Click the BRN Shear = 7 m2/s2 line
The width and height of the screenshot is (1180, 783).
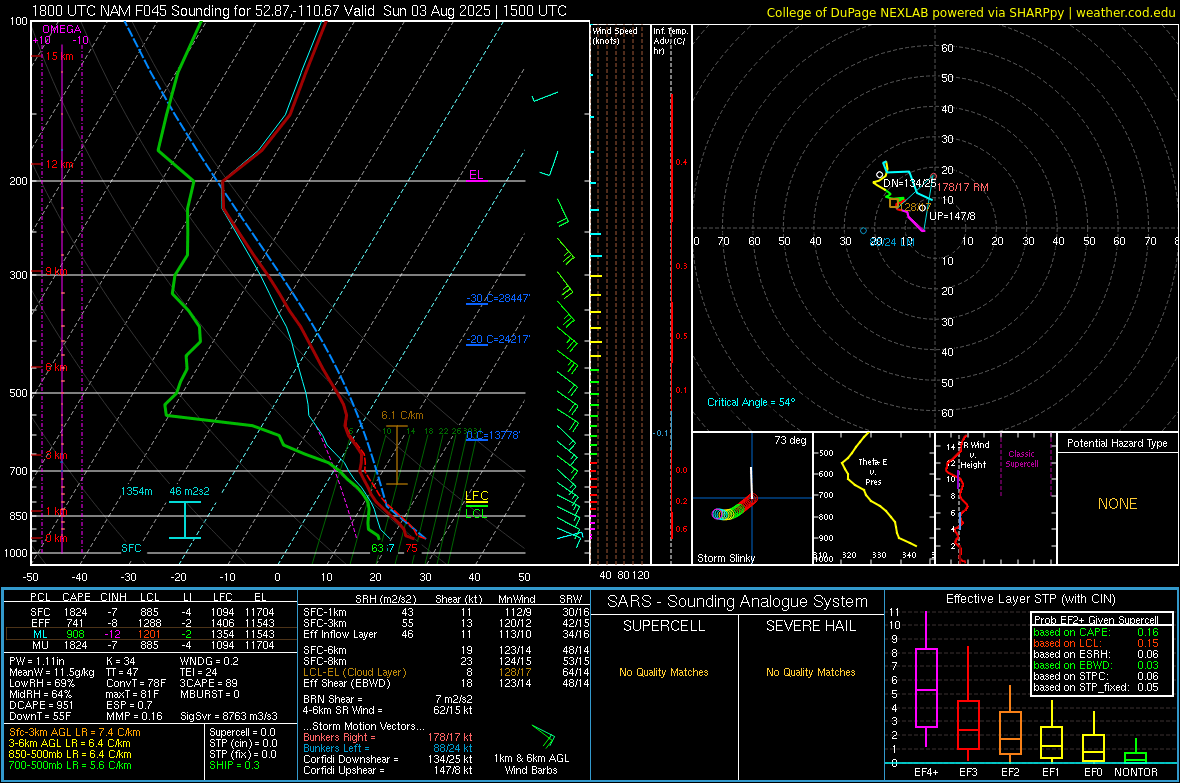(388, 699)
